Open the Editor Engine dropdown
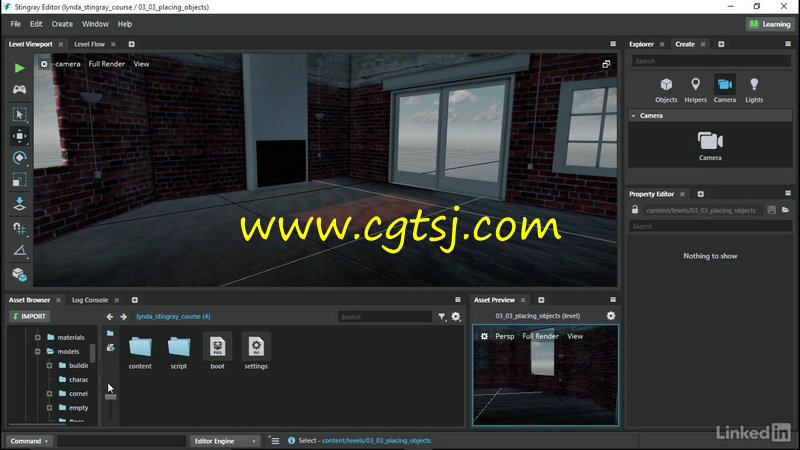800x450 pixels. (x=224, y=441)
